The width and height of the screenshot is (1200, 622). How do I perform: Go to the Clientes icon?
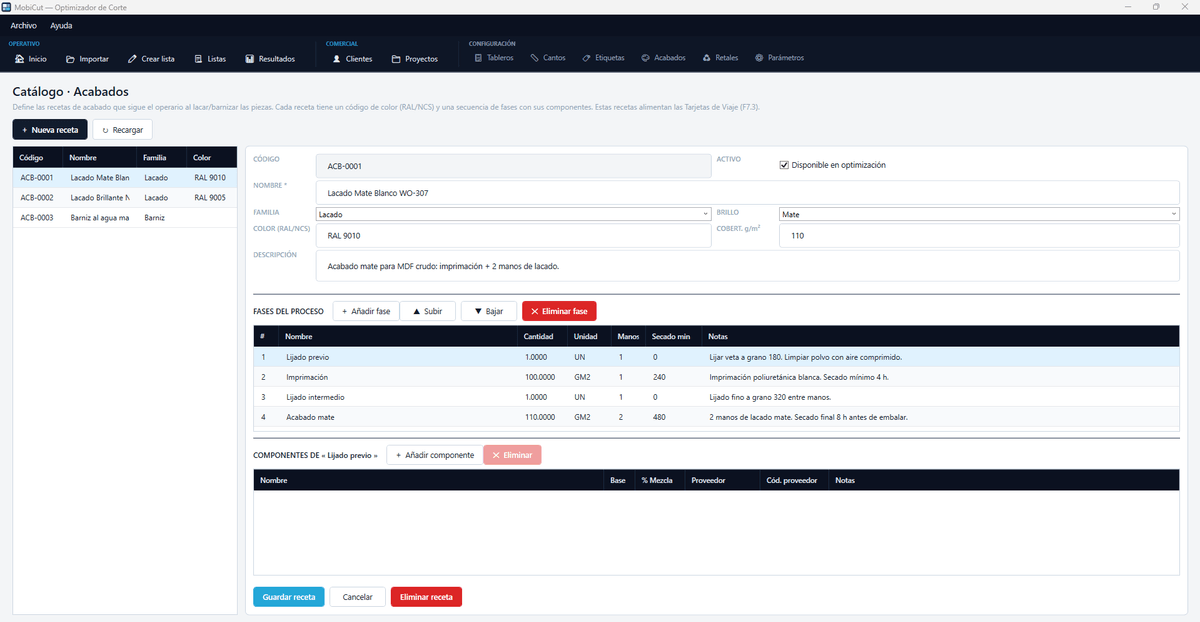point(336,59)
